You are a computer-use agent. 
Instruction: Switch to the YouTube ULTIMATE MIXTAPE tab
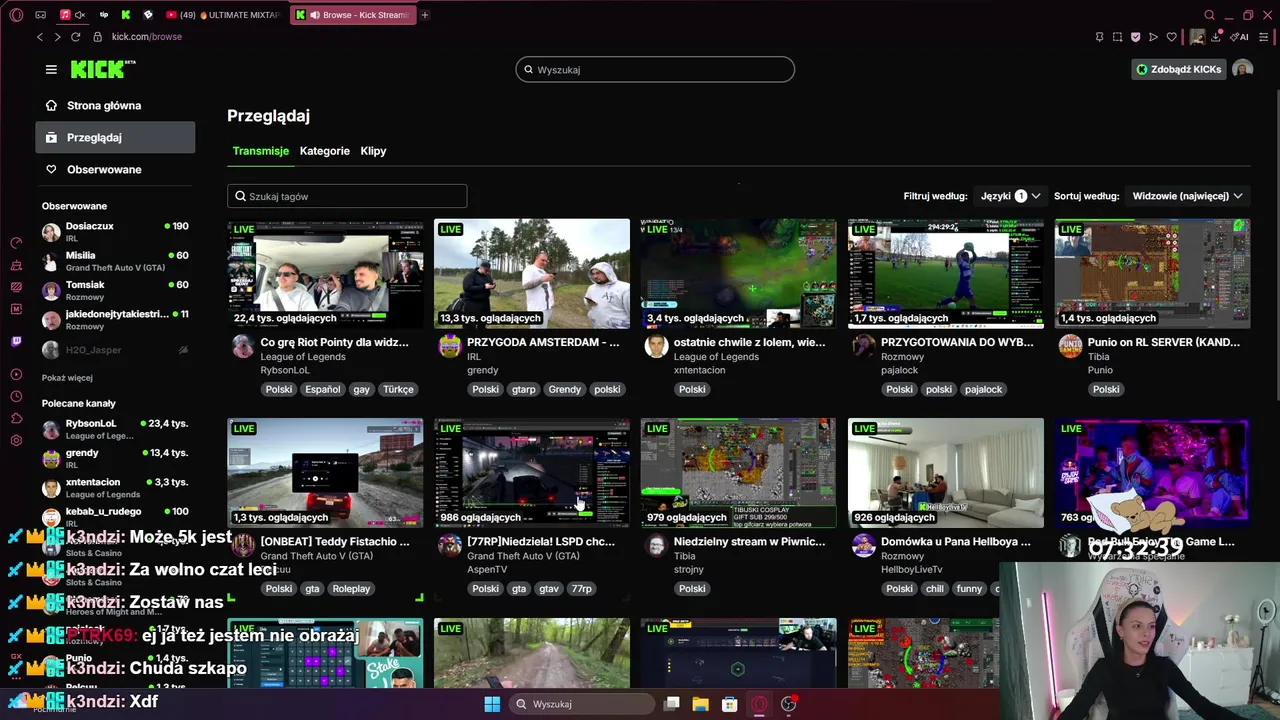click(223, 15)
